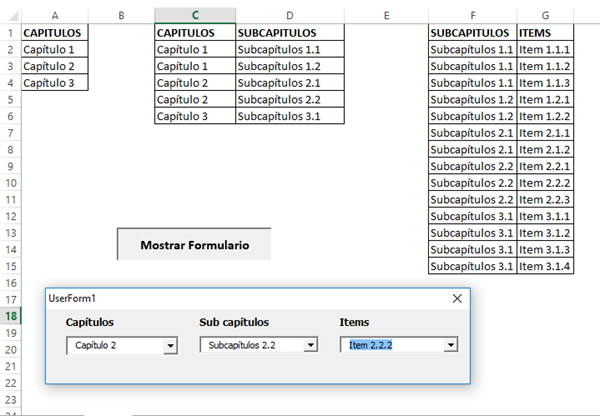Select column C header
This screenshot has width=600, height=416.
coord(194,15)
